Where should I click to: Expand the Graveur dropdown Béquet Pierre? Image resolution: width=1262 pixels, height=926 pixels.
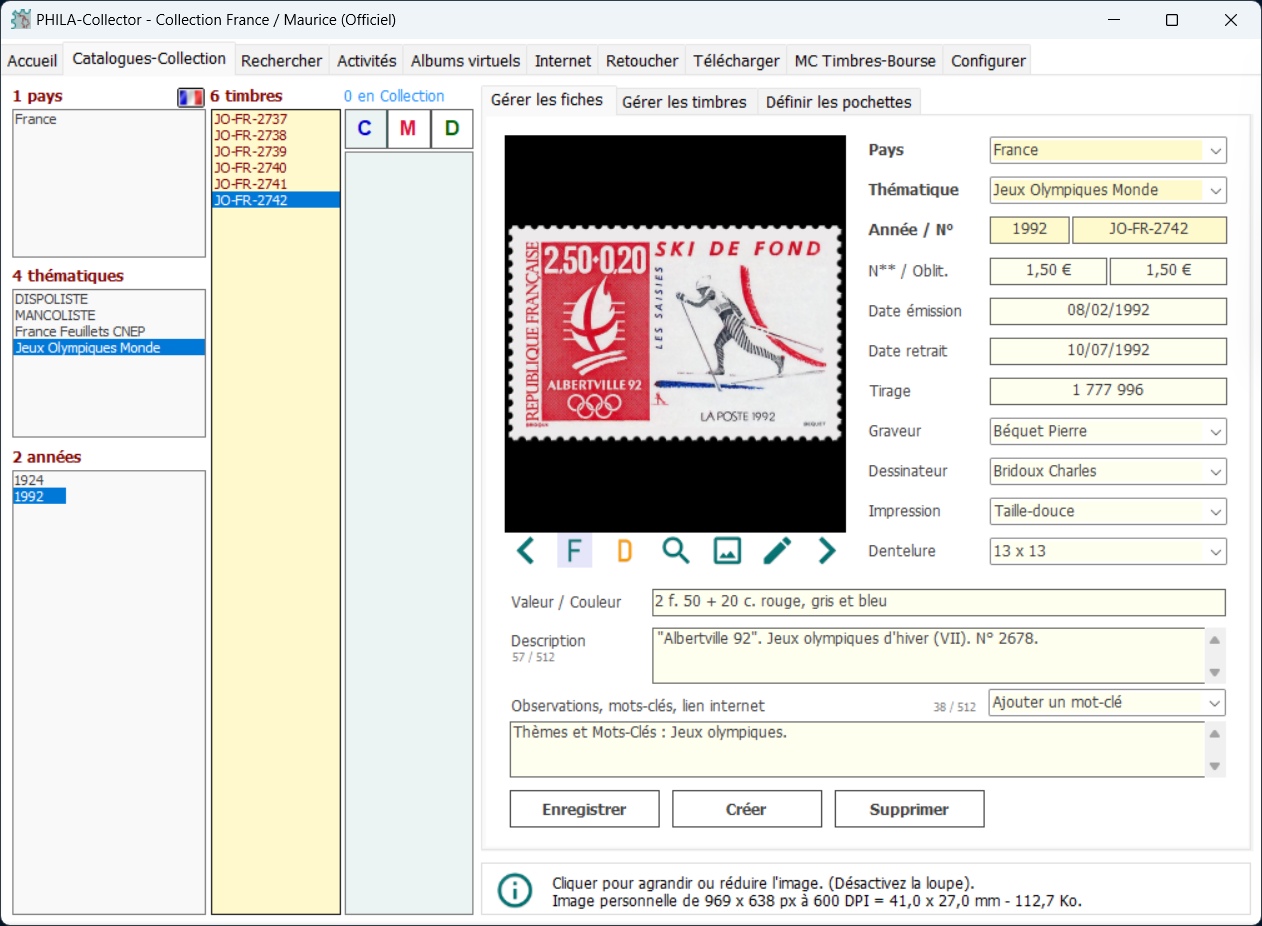click(x=1108, y=431)
